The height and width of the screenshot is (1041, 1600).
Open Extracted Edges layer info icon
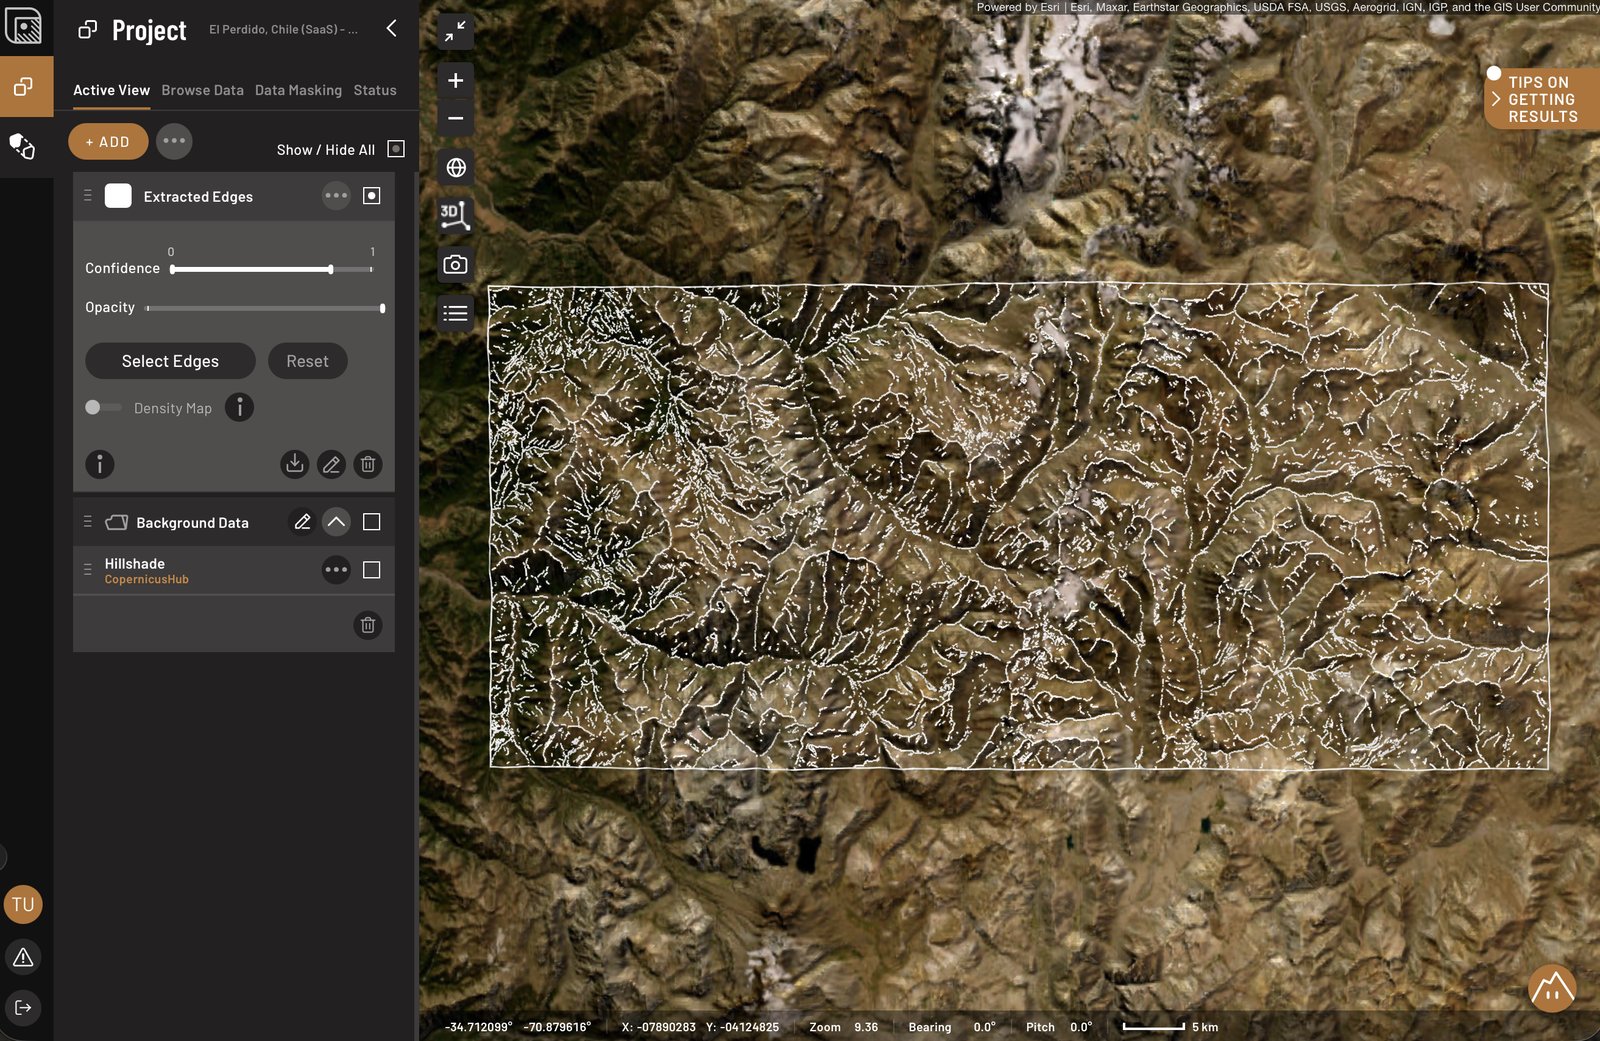[x=99, y=463]
